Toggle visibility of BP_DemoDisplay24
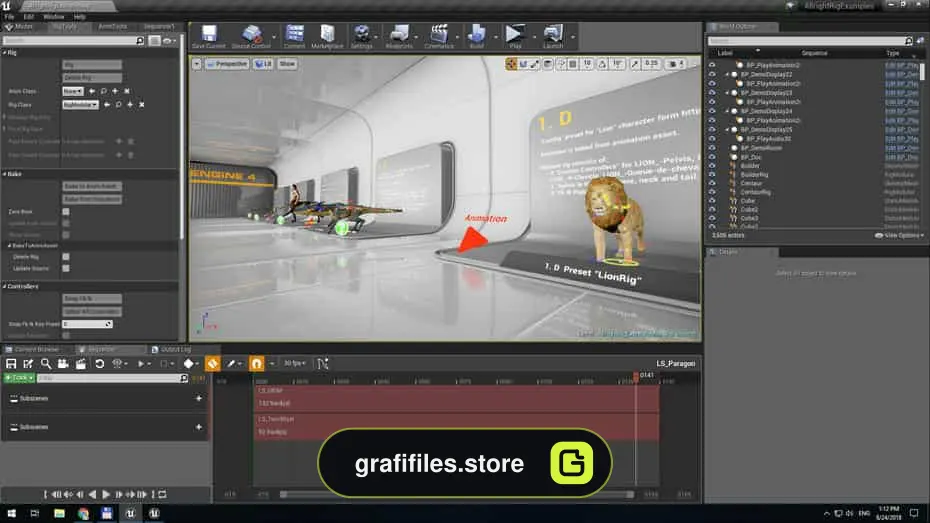The image size is (930, 523). click(x=712, y=111)
